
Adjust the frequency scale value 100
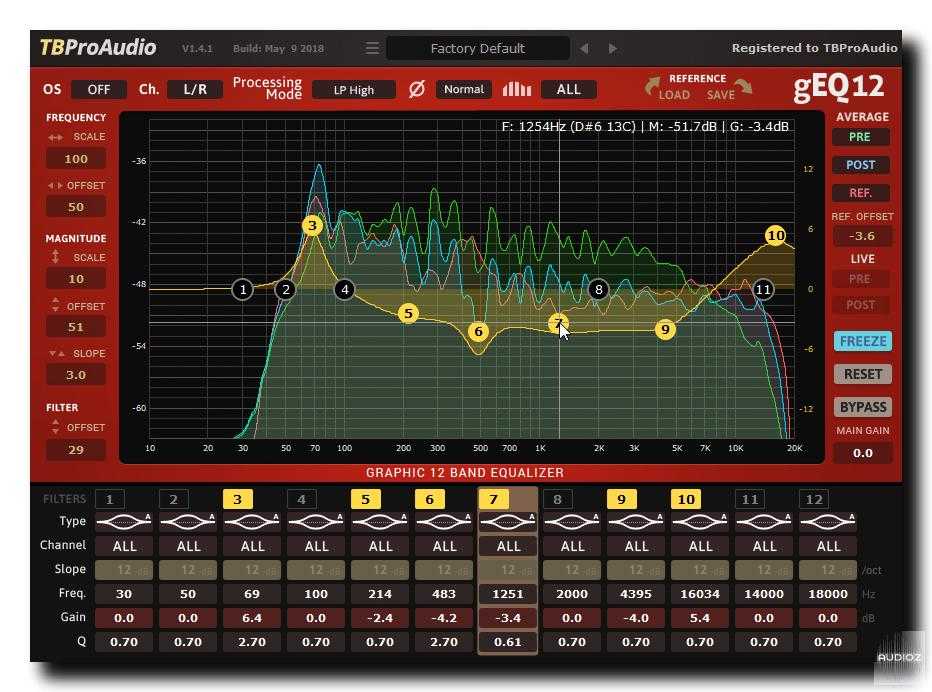pos(76,159)
